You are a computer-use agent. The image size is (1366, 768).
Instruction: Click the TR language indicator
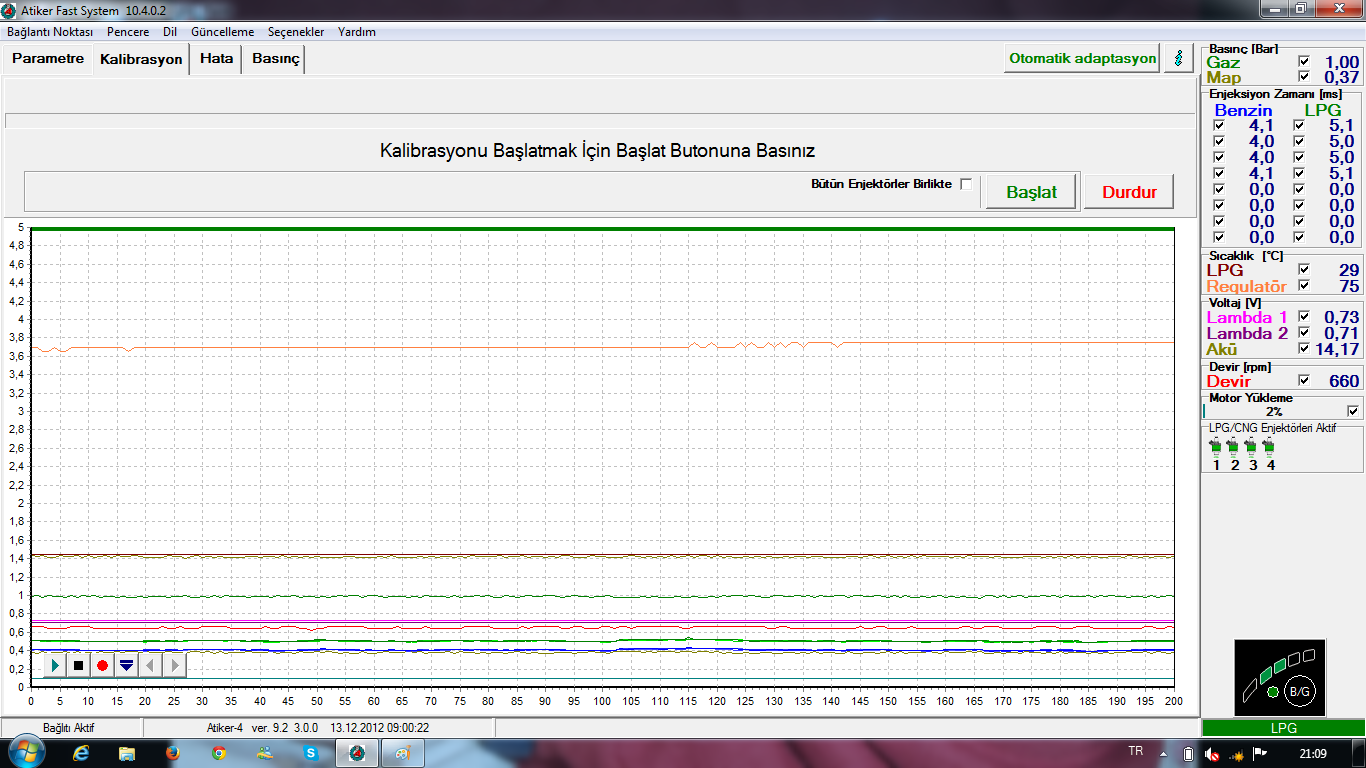[1135, 751]
